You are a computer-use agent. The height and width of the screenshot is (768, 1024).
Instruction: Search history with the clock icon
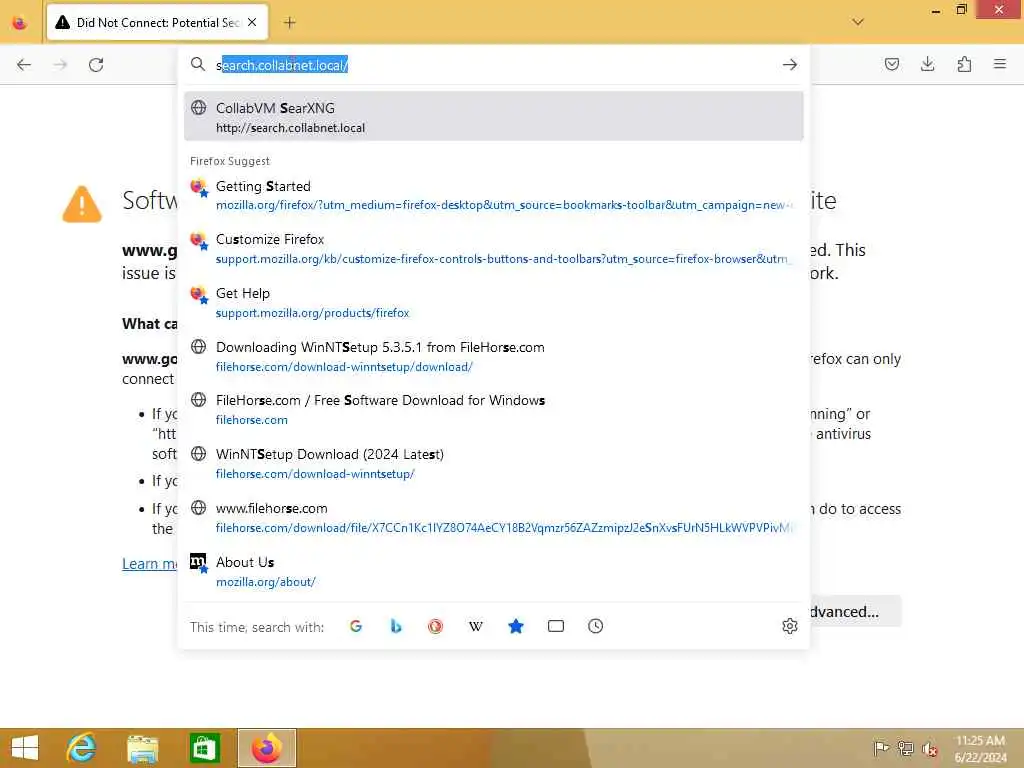coord(596,626)
